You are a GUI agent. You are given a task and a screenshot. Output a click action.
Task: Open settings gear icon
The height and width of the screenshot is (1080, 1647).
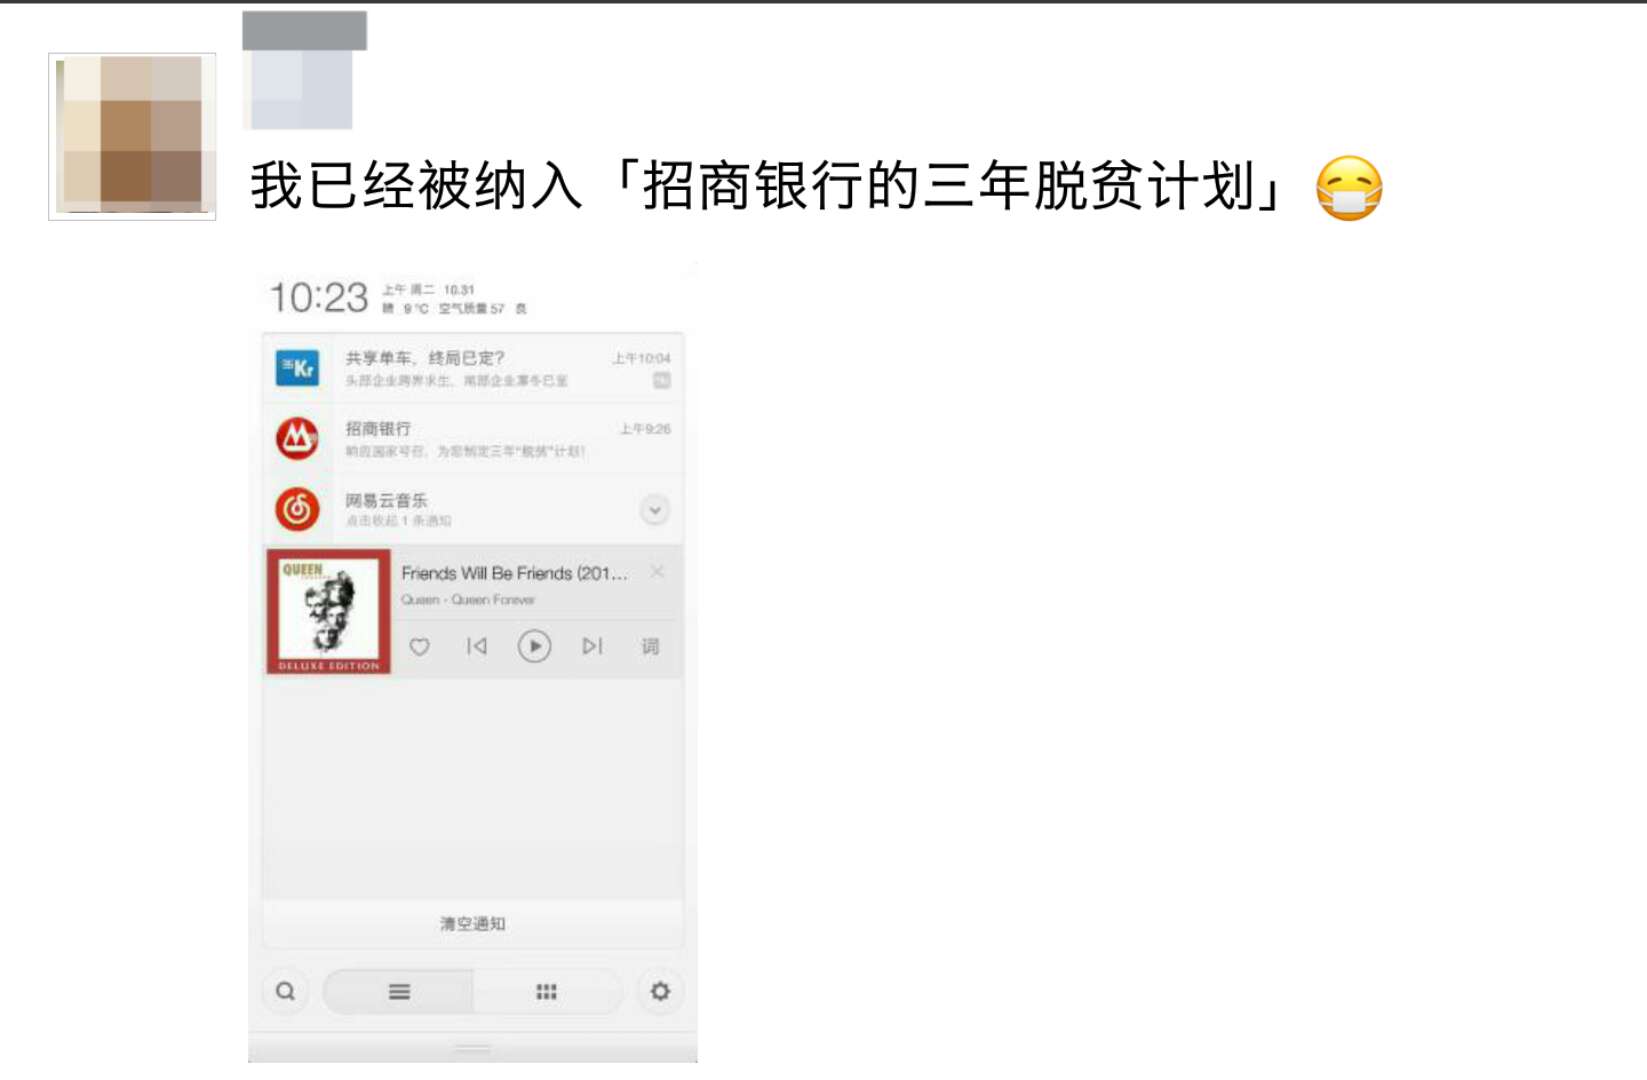[660, 991]
